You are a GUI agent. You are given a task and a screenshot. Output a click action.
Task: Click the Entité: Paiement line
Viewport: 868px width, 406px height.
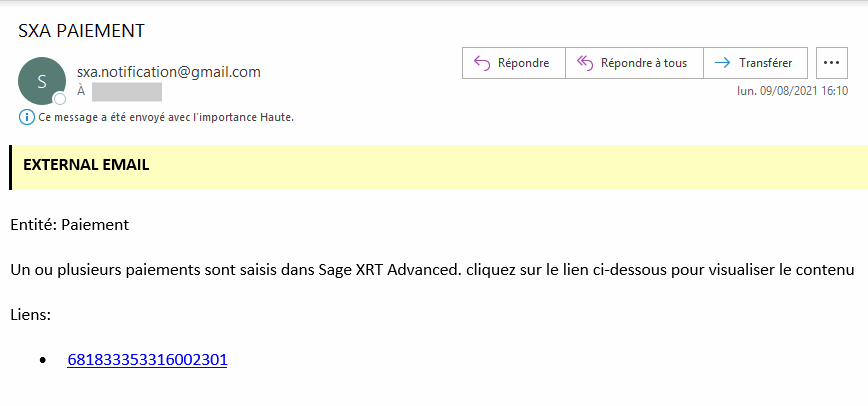tap(69, 225)
